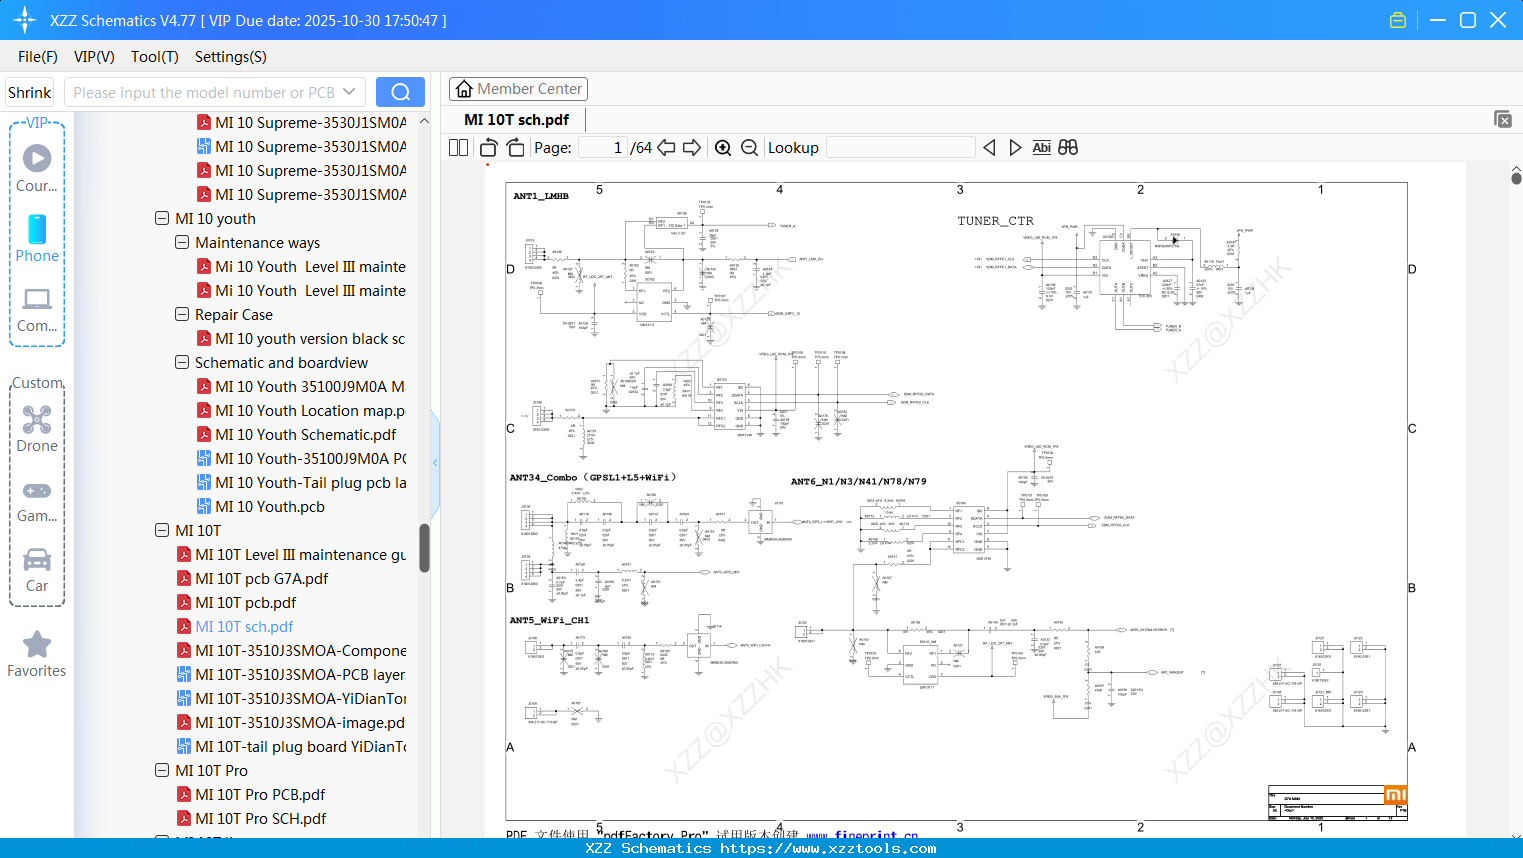The width and height of the screenshot is (1523, 858).
Task: Collapse the Maintenance ways folder
Action: 182,242
